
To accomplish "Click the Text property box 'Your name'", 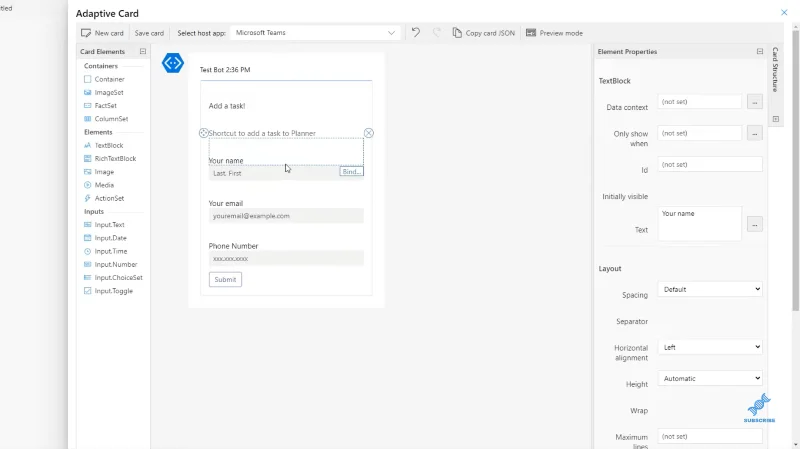I will (x=699, y=223).
